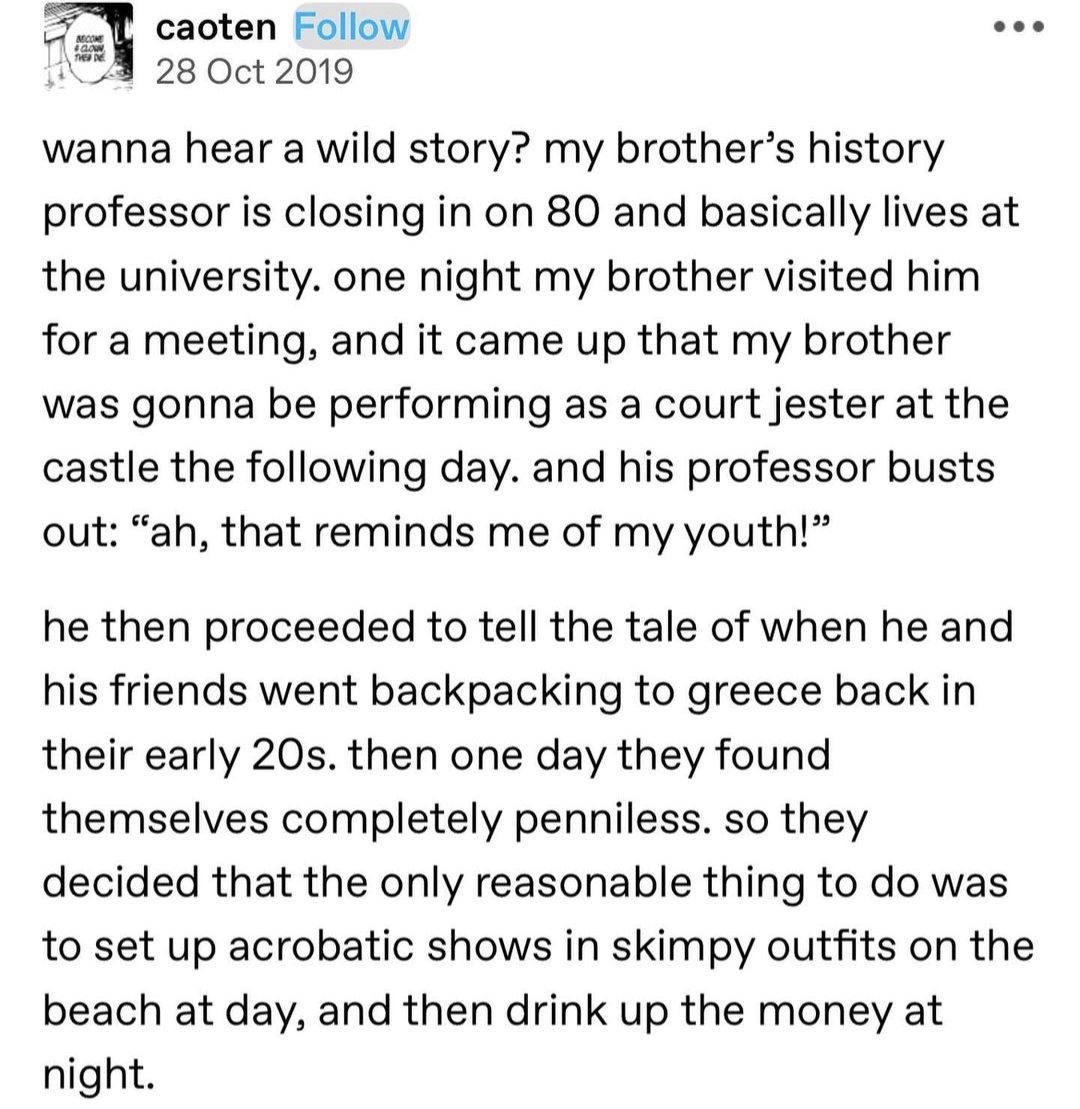Click the phrase 'court jester' in the post

(769, 405)
